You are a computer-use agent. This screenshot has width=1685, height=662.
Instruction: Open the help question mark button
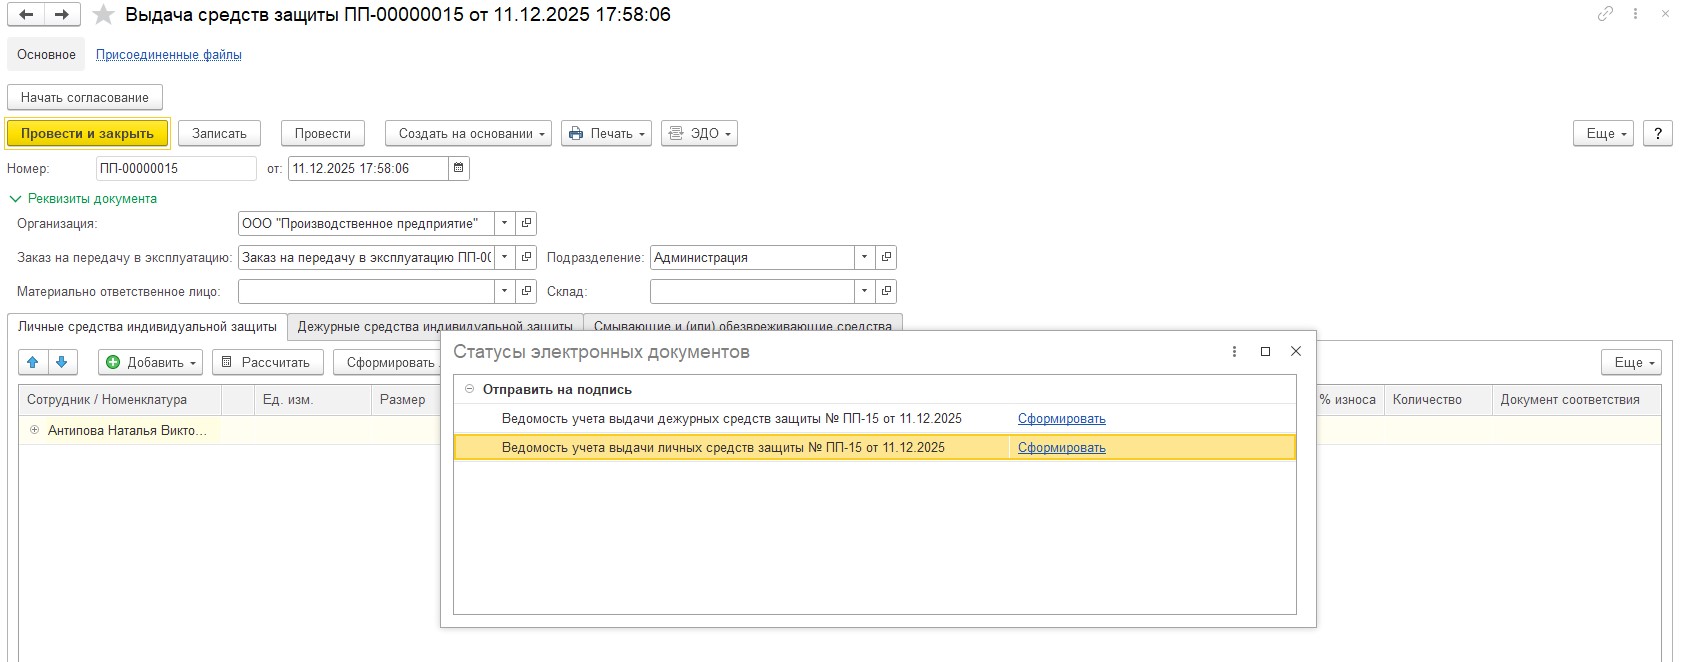[x=1658, y=133]
